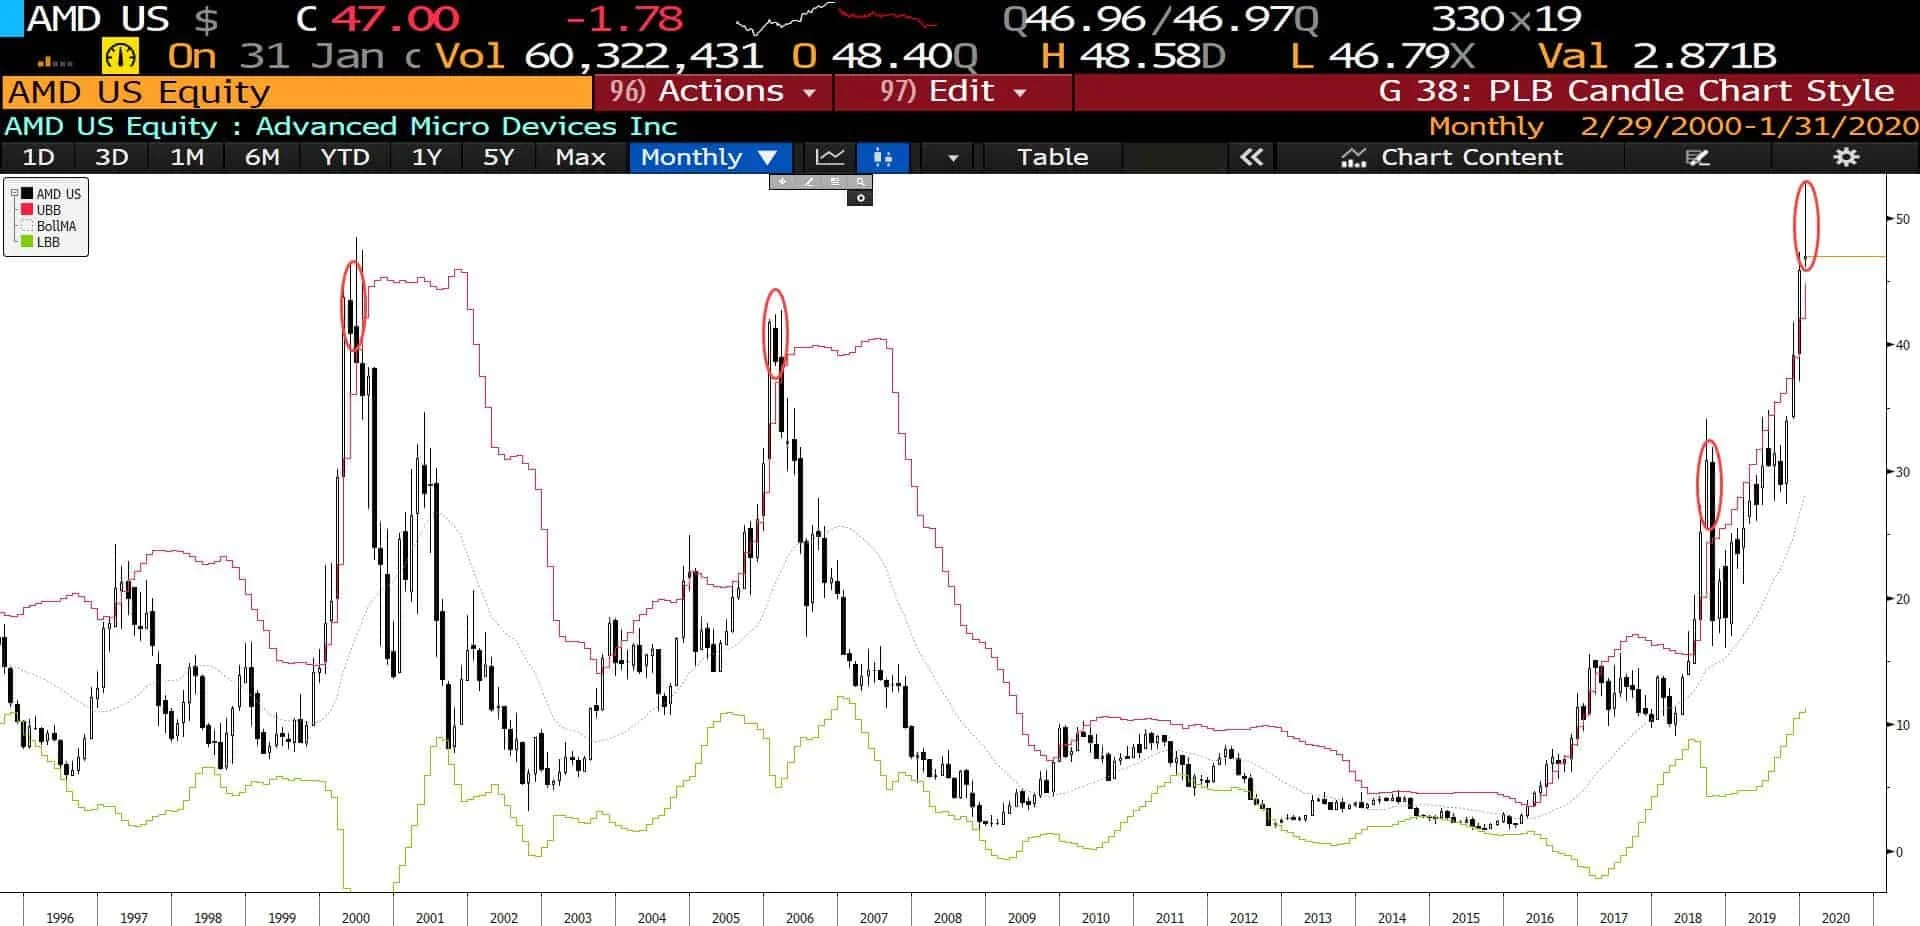
Task: Open chart type dropdown arrow
Action: (x=952, y=158)
